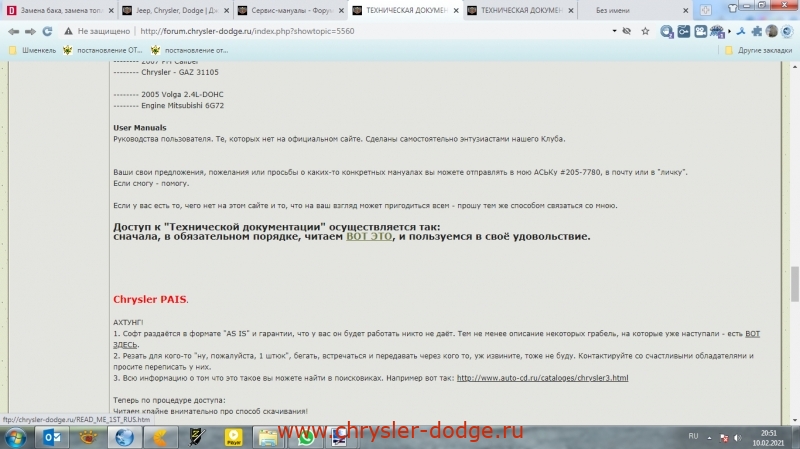This screenshot has height=449, width=800.
Task: Open the image app right of WhatsApp in taskbar
Action: 338,438
